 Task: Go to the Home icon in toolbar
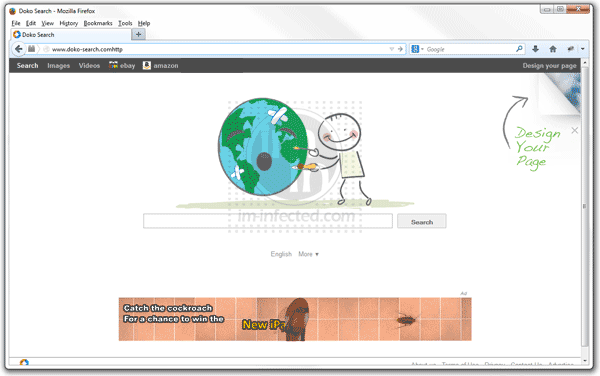pos(553,49)
